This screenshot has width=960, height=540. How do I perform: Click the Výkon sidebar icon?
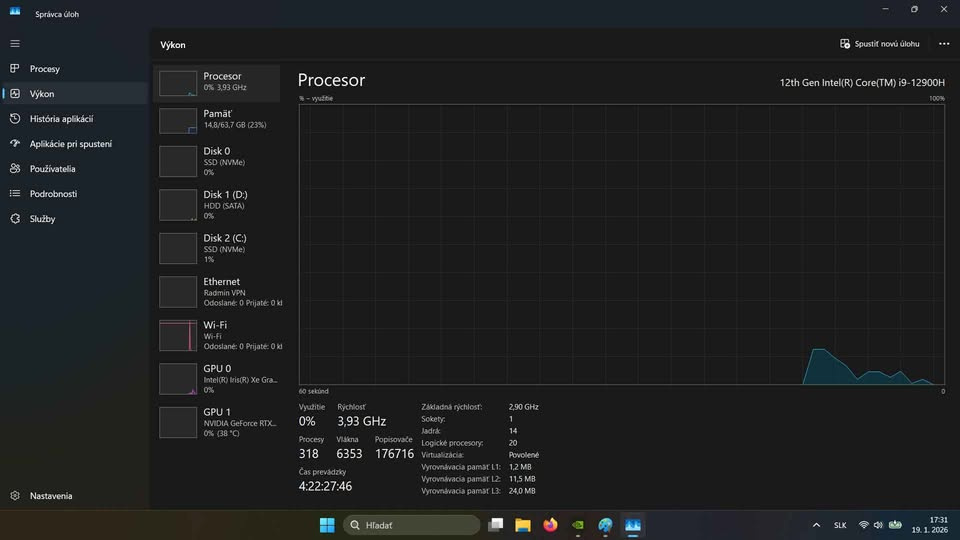(x=15, y=94)
